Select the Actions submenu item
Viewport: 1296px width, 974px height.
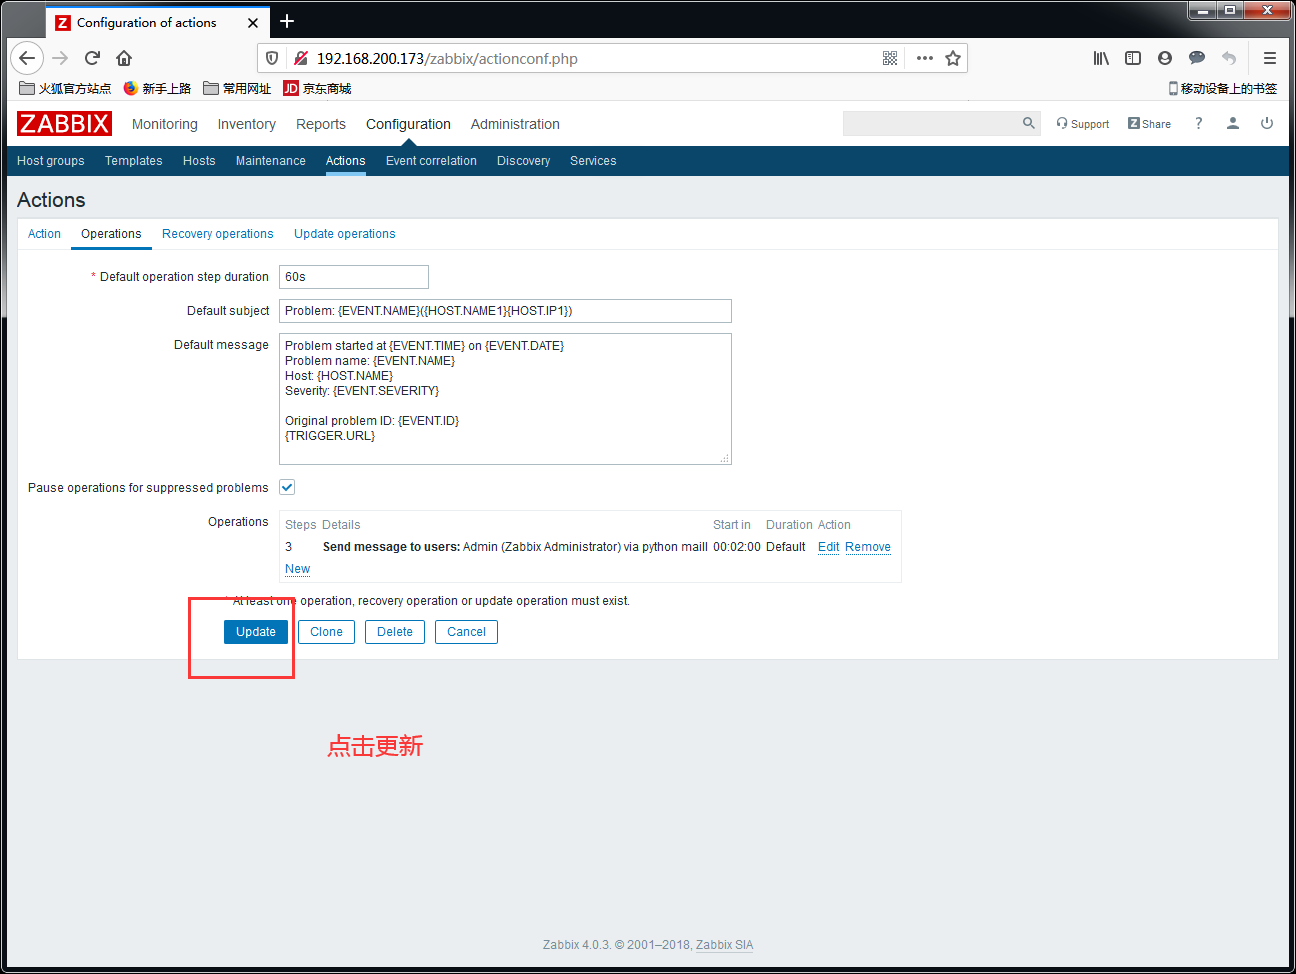[x=346, y=161]
